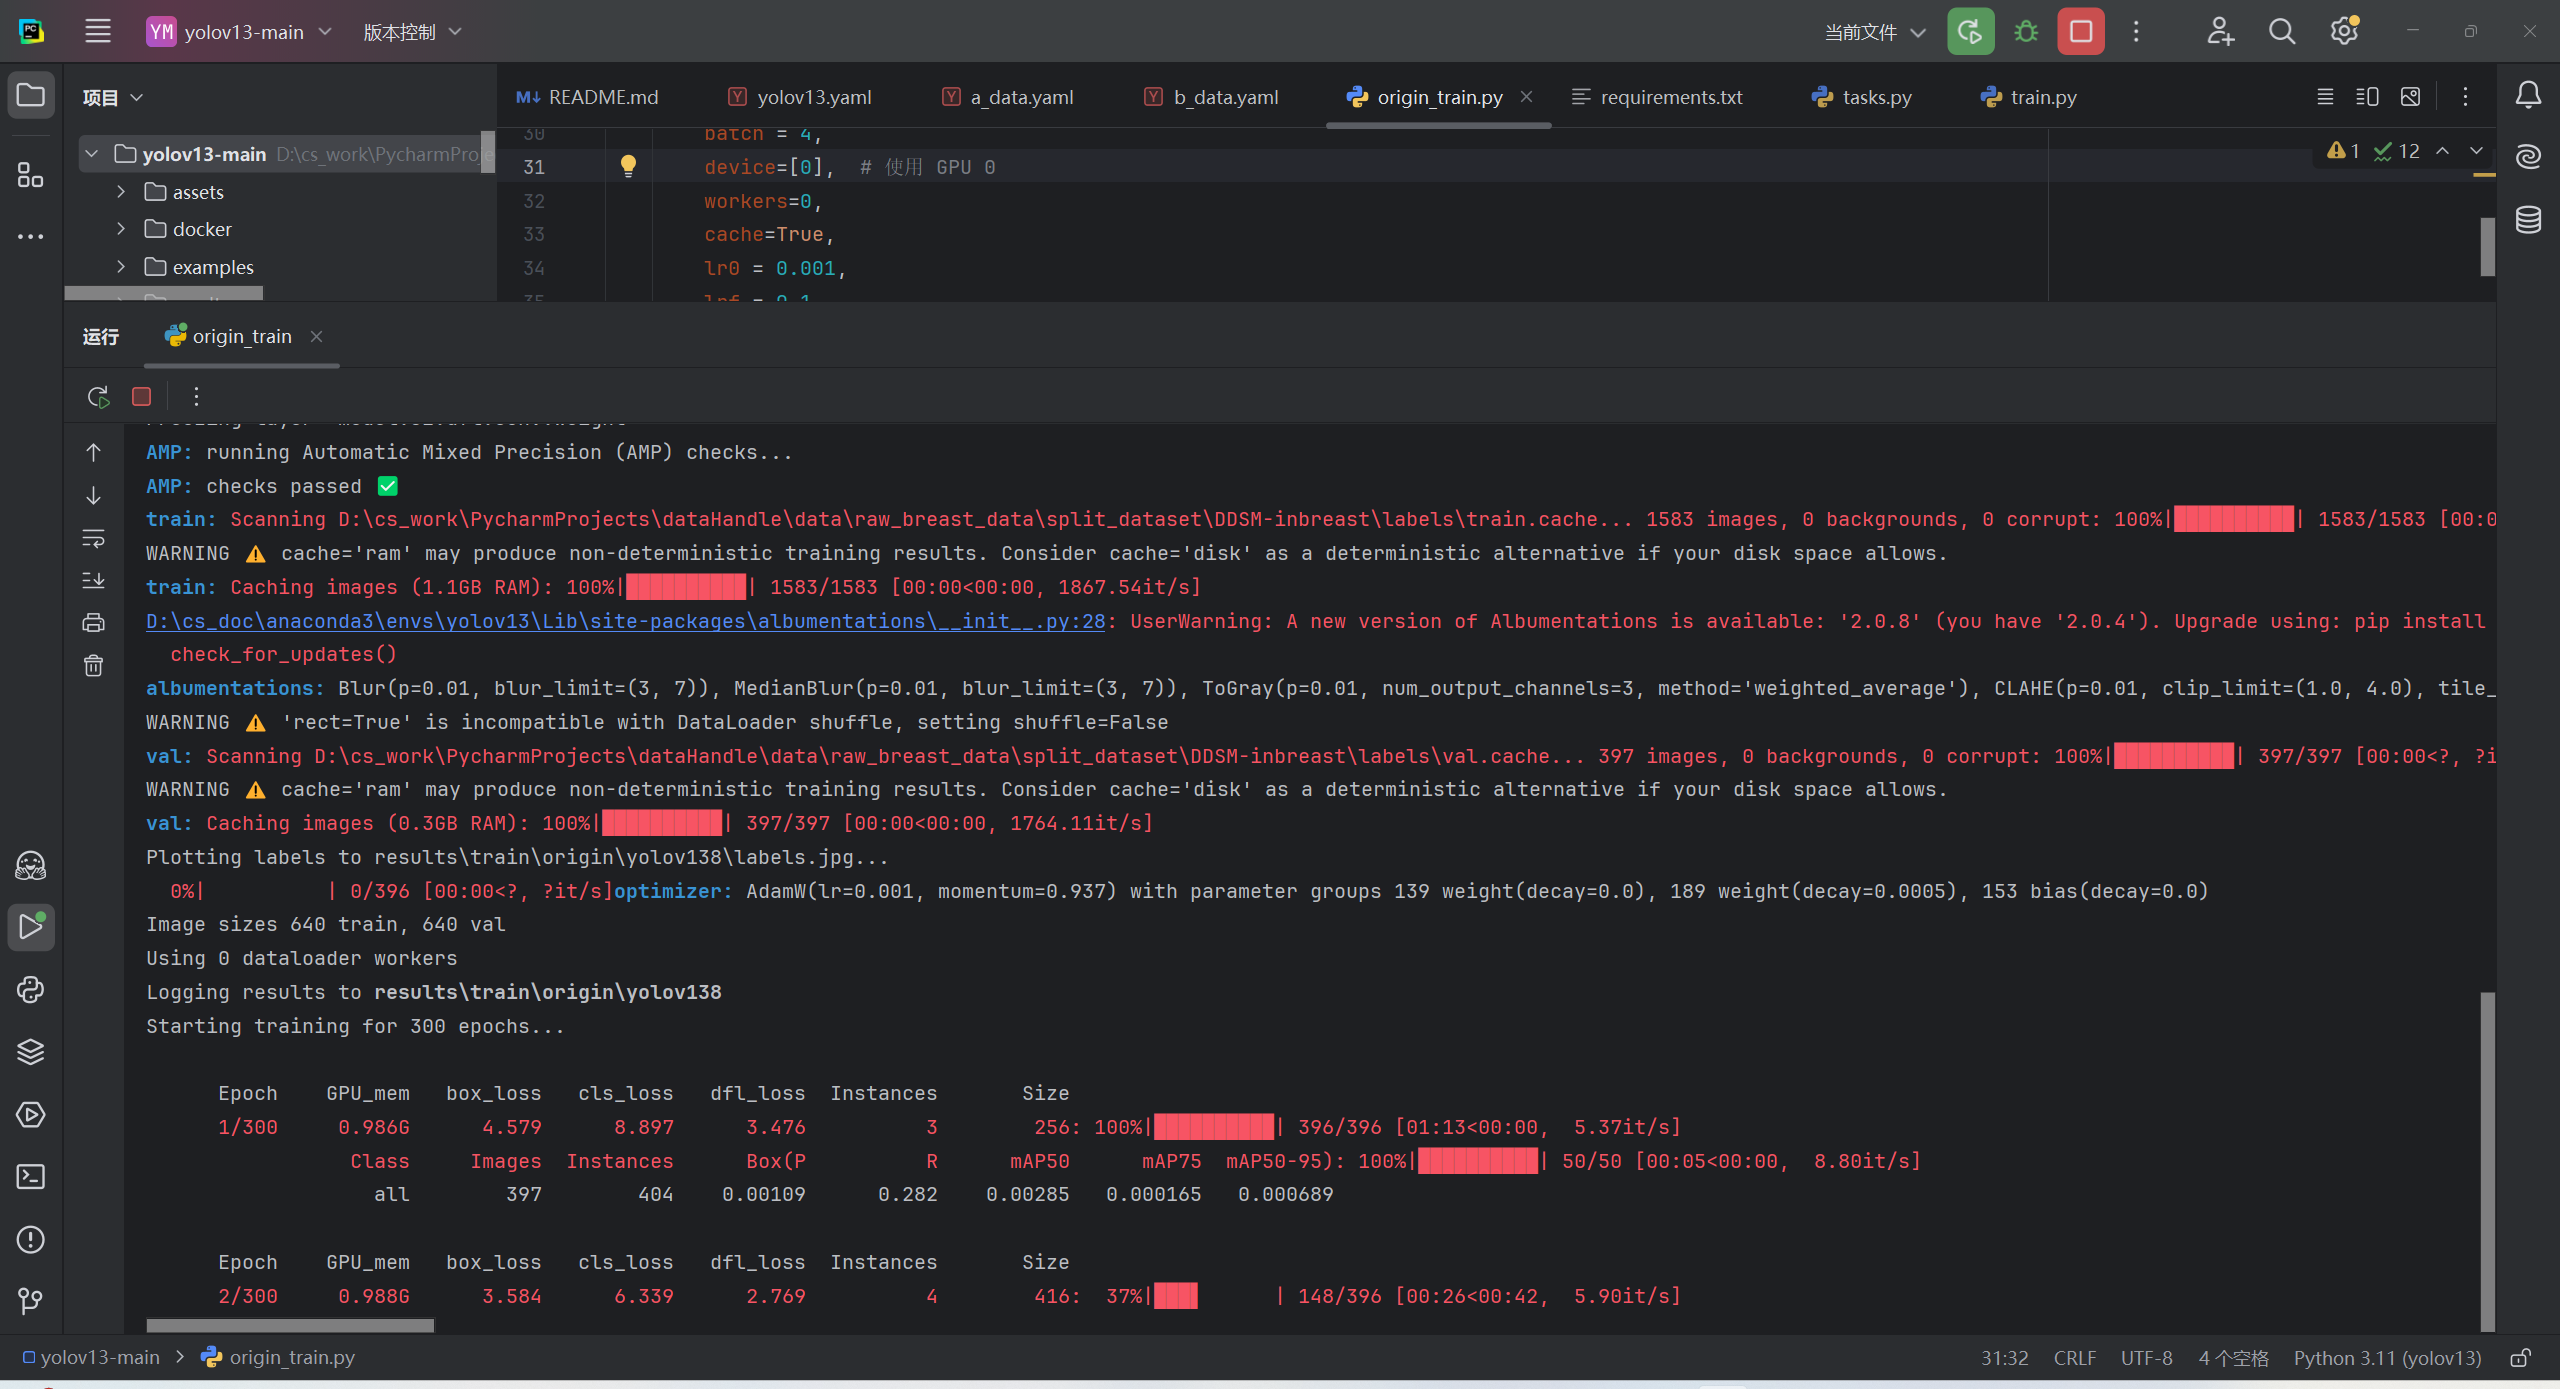Viewport: 2560px width, 1389px height.
Task: Stop the running process from top toolbar
Action: (x=2081, y=31)
